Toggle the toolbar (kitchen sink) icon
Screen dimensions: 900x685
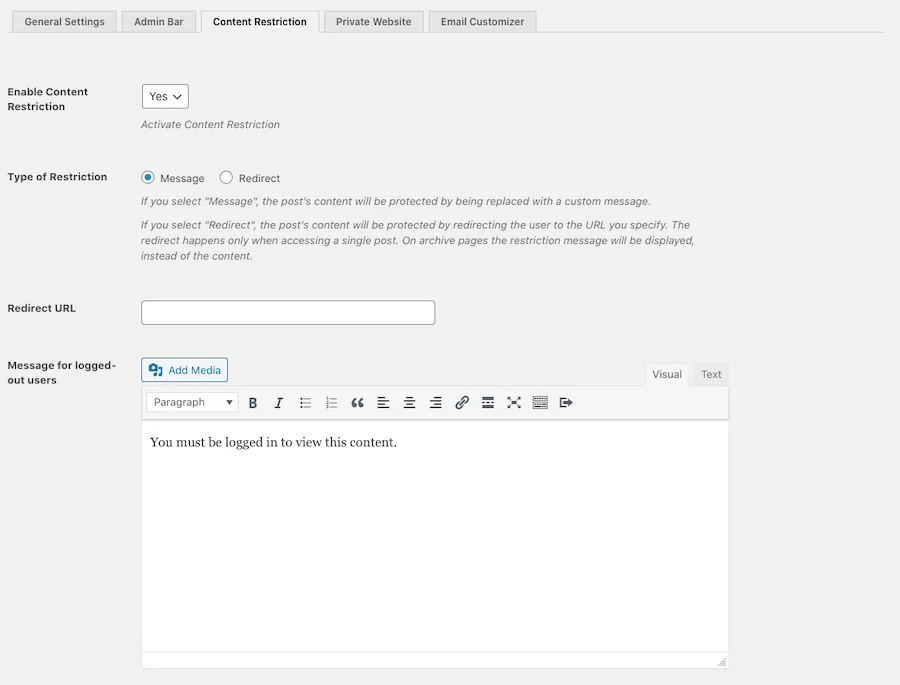[540, 403]
